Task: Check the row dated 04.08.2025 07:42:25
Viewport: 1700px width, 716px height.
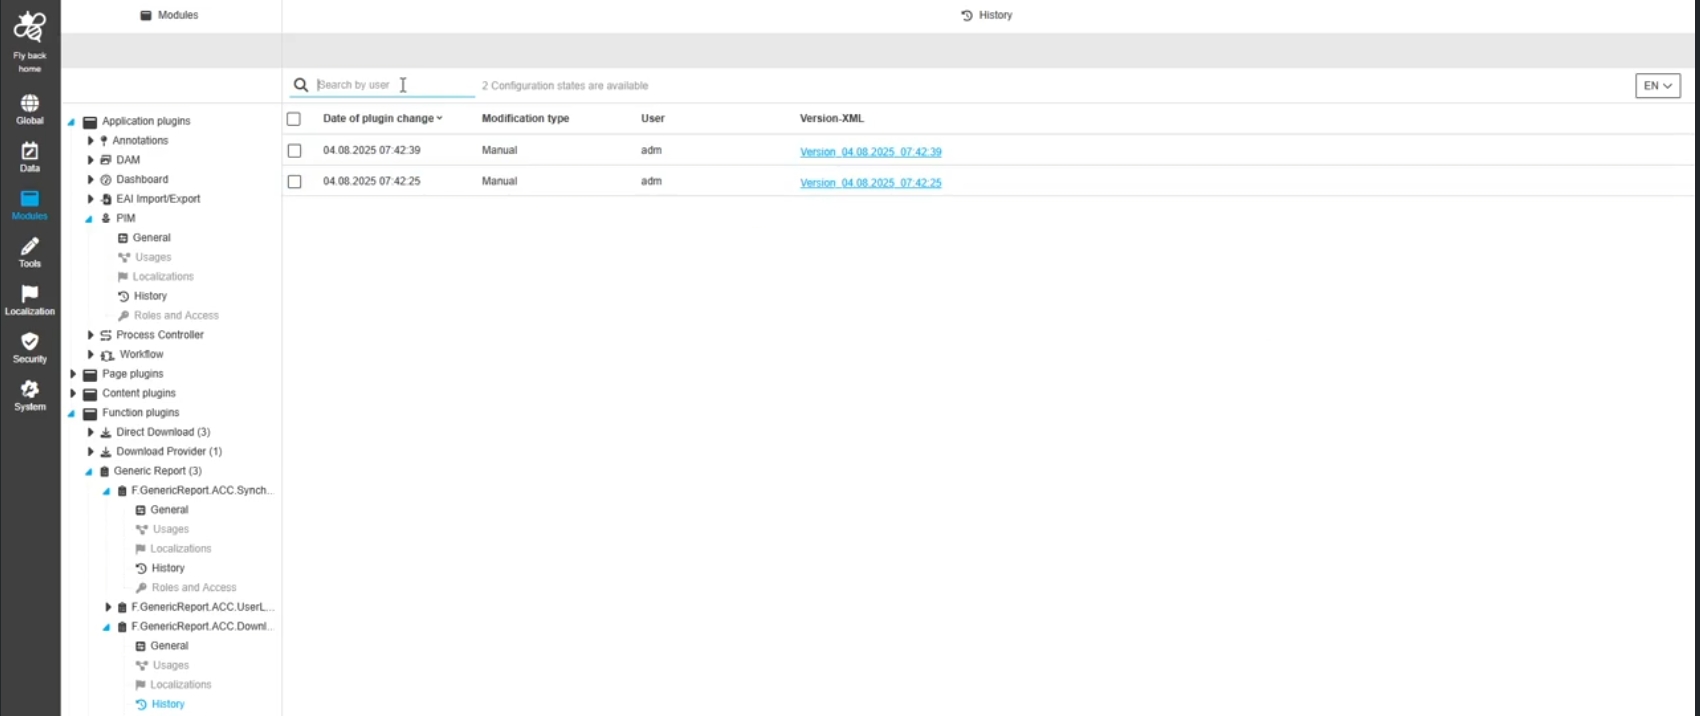Action: tap(294, 182)
